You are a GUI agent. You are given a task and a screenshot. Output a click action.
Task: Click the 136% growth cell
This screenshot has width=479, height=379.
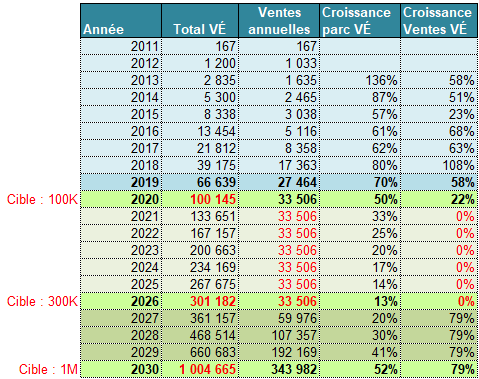click(360, 80)
